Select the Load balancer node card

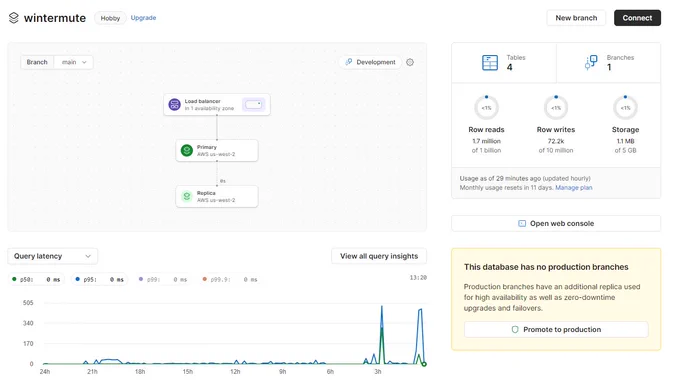pos(217,104)
